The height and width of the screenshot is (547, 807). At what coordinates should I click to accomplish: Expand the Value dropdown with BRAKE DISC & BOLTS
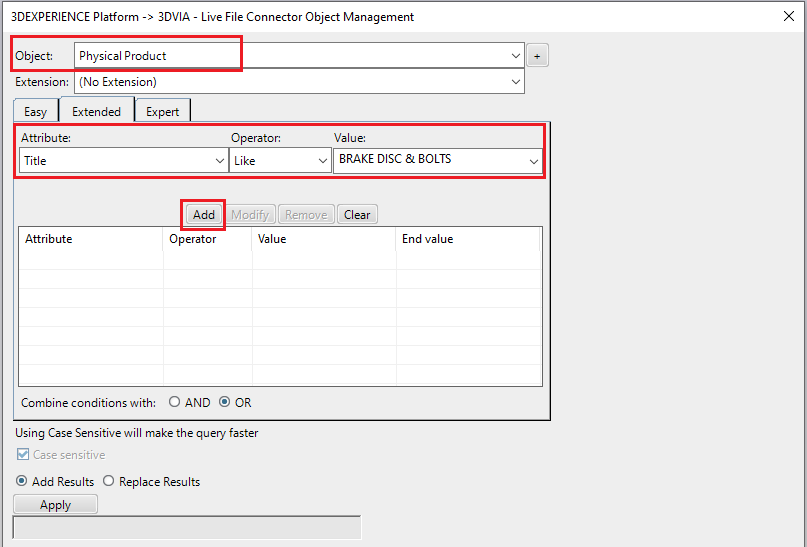click(437, 161)
